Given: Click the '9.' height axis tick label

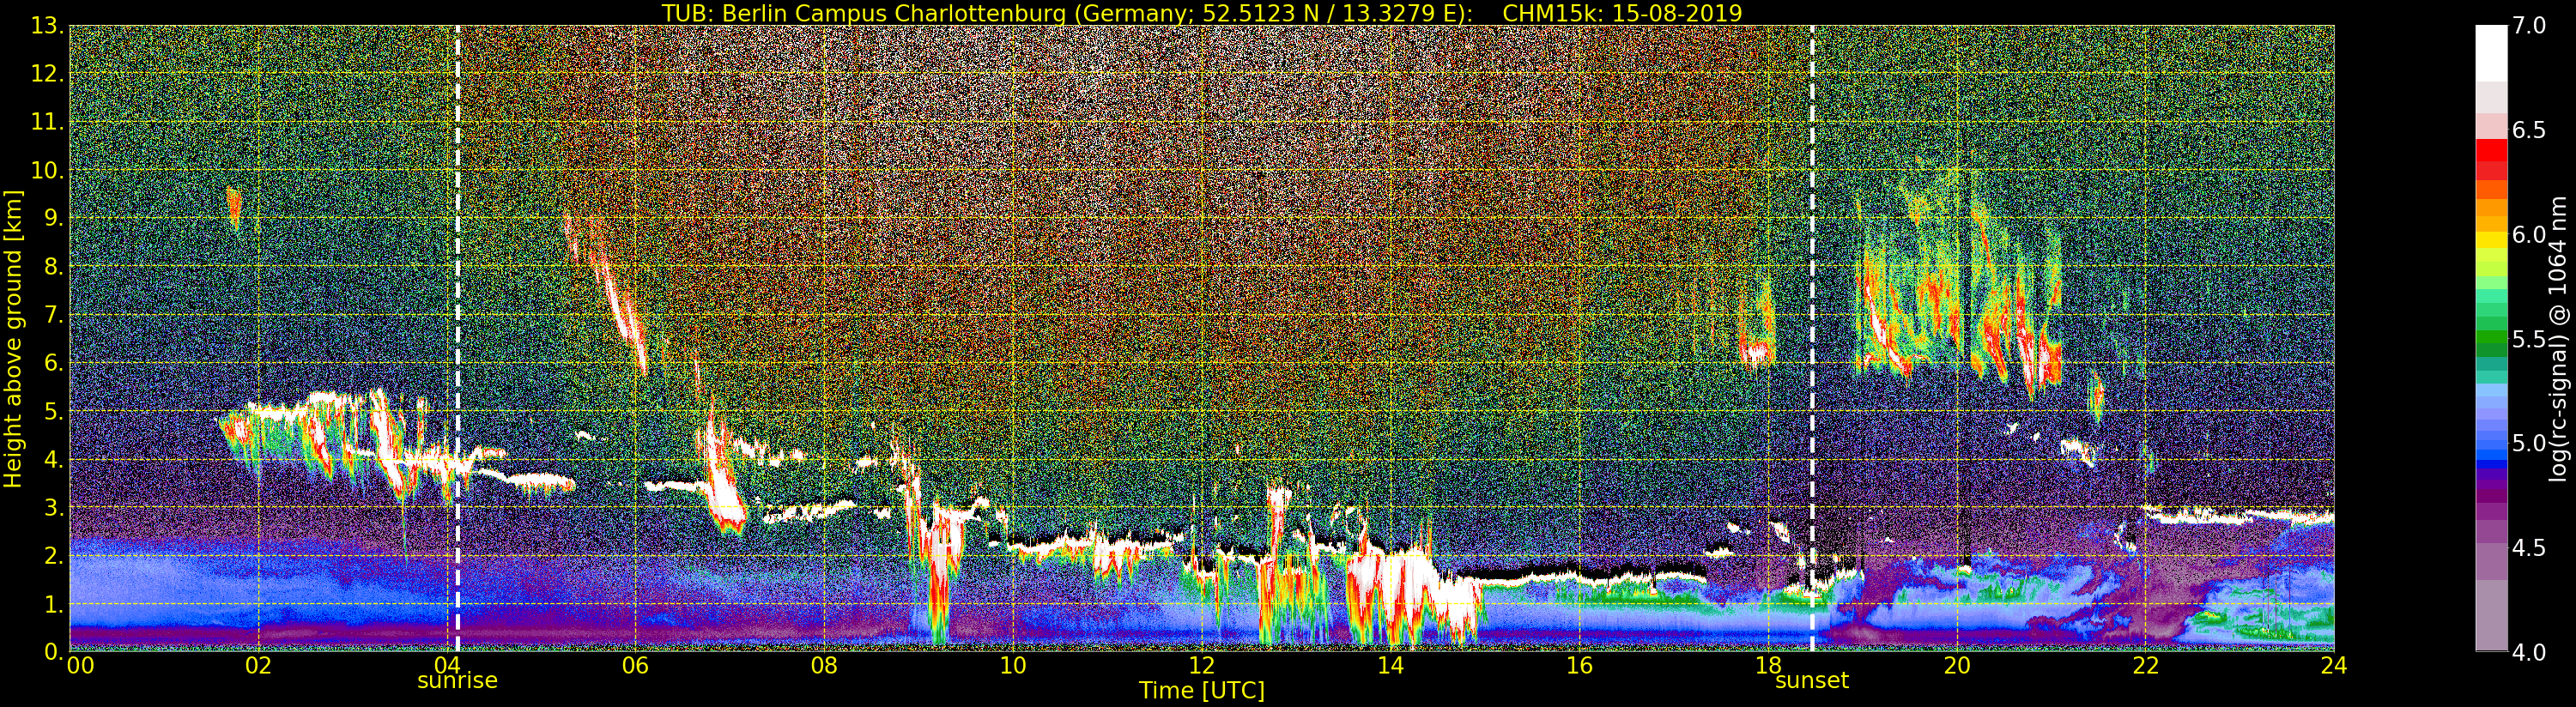Looking at the screenshot, I should 53,219.
